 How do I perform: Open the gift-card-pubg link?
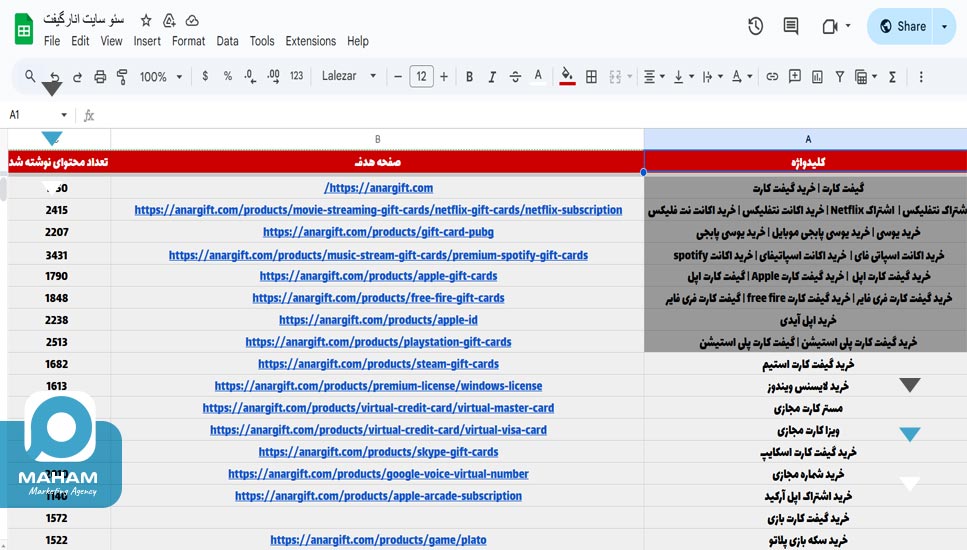(x=378, y=232)
